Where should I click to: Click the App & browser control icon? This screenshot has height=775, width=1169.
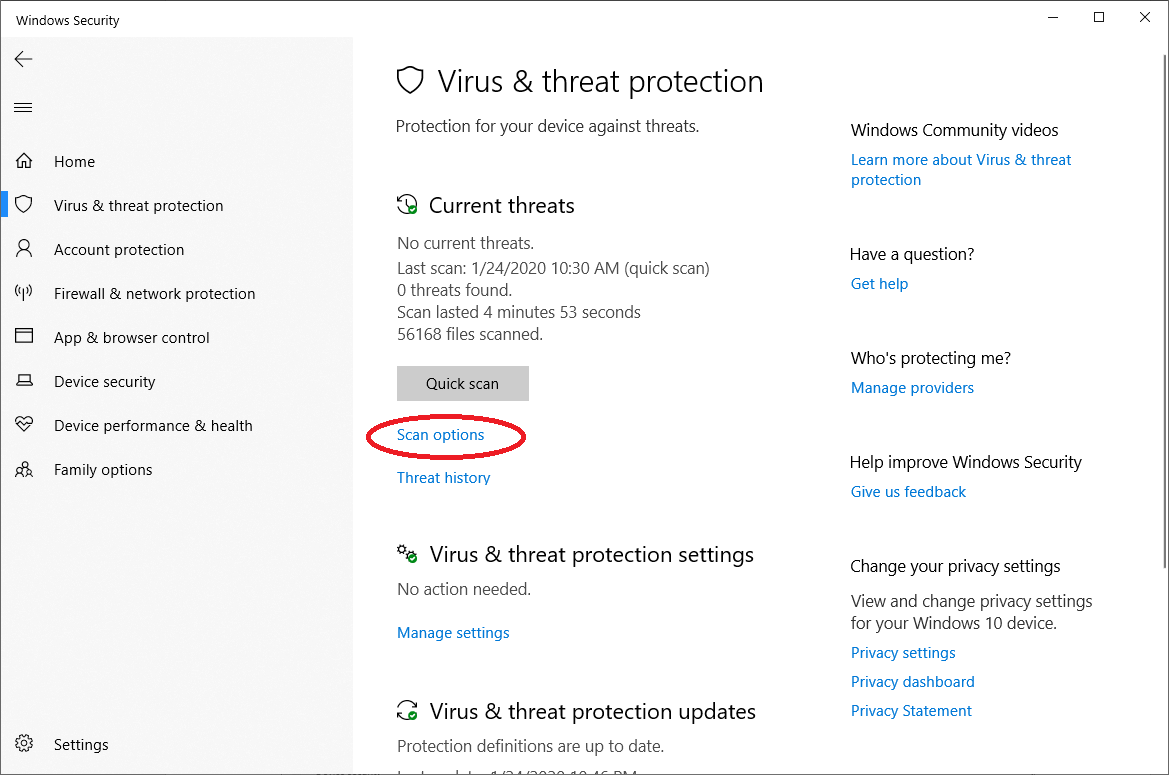click(x=24, y=337)
